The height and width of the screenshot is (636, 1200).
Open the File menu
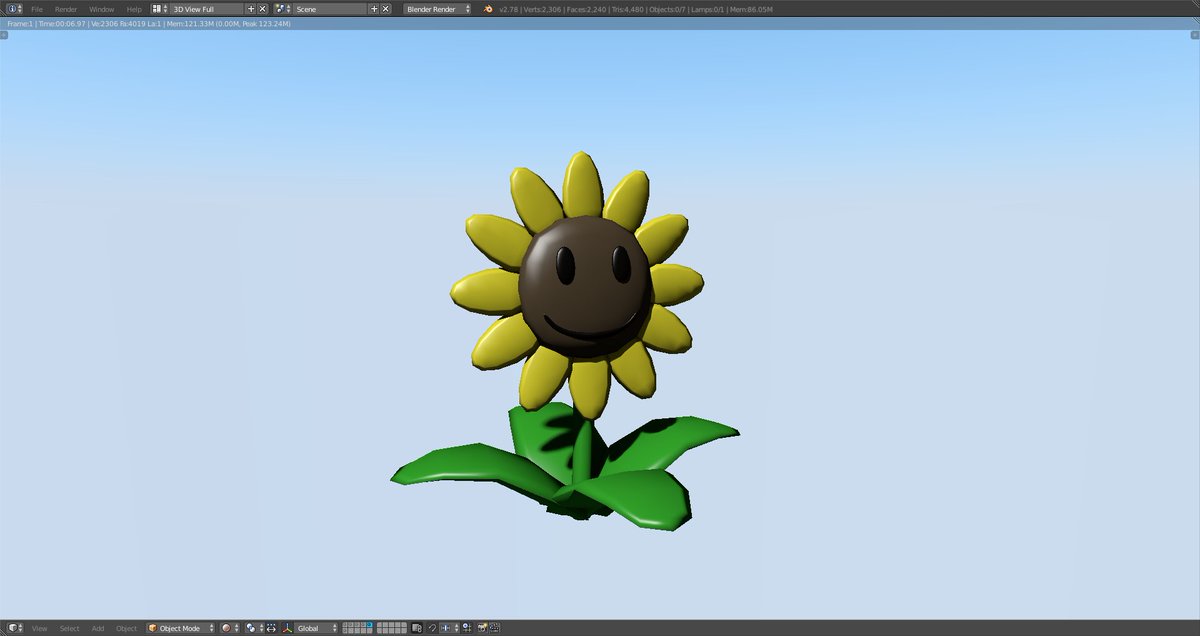(36, 9)
